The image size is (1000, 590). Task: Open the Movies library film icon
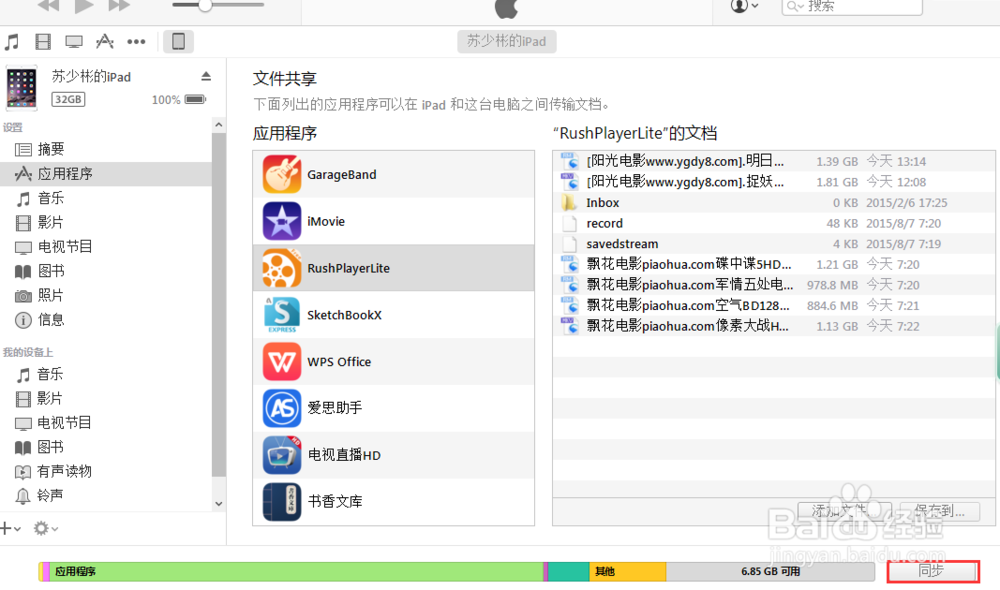(x=43, y=42)
